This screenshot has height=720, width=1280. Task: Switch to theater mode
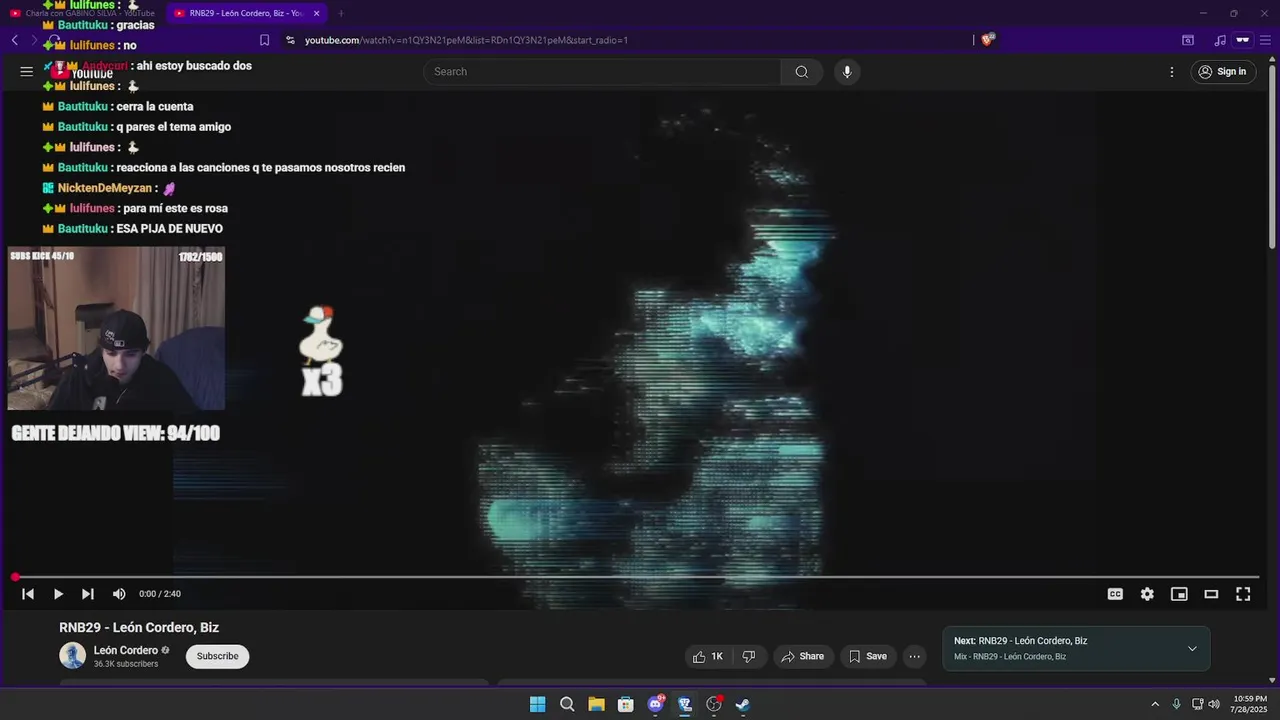click(x=1211, y=594)
